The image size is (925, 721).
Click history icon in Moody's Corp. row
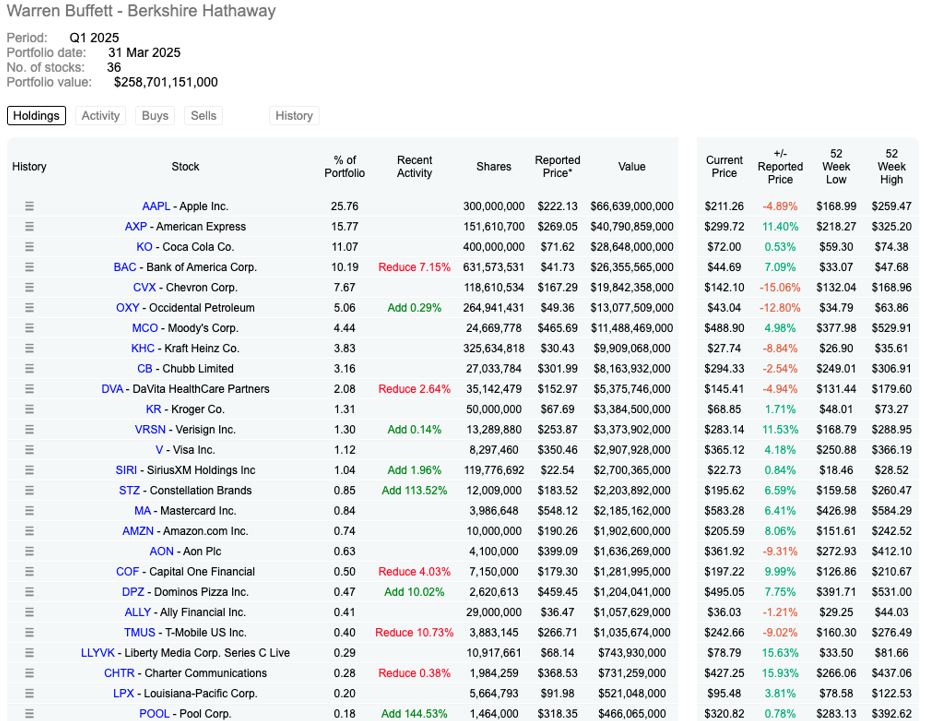pyautogui.click(x=29, y=328)
